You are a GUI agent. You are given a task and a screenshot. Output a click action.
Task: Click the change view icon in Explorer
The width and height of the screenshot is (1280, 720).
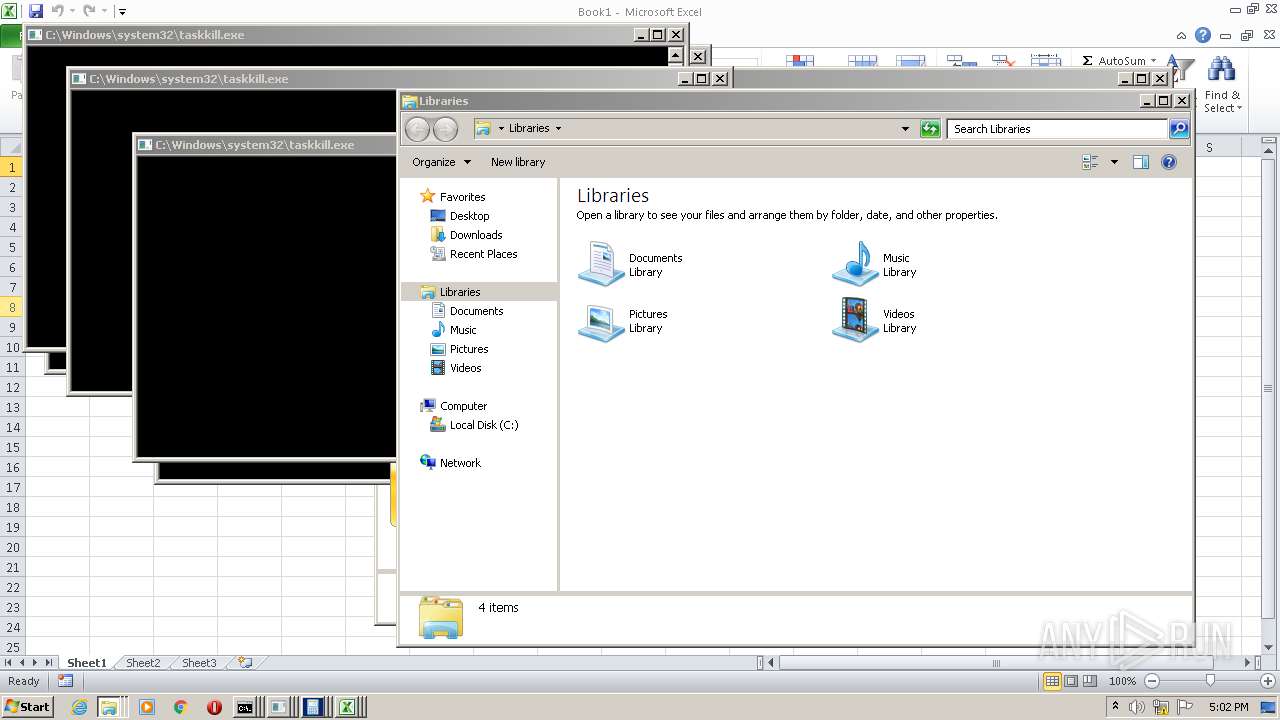[1091, 162]
